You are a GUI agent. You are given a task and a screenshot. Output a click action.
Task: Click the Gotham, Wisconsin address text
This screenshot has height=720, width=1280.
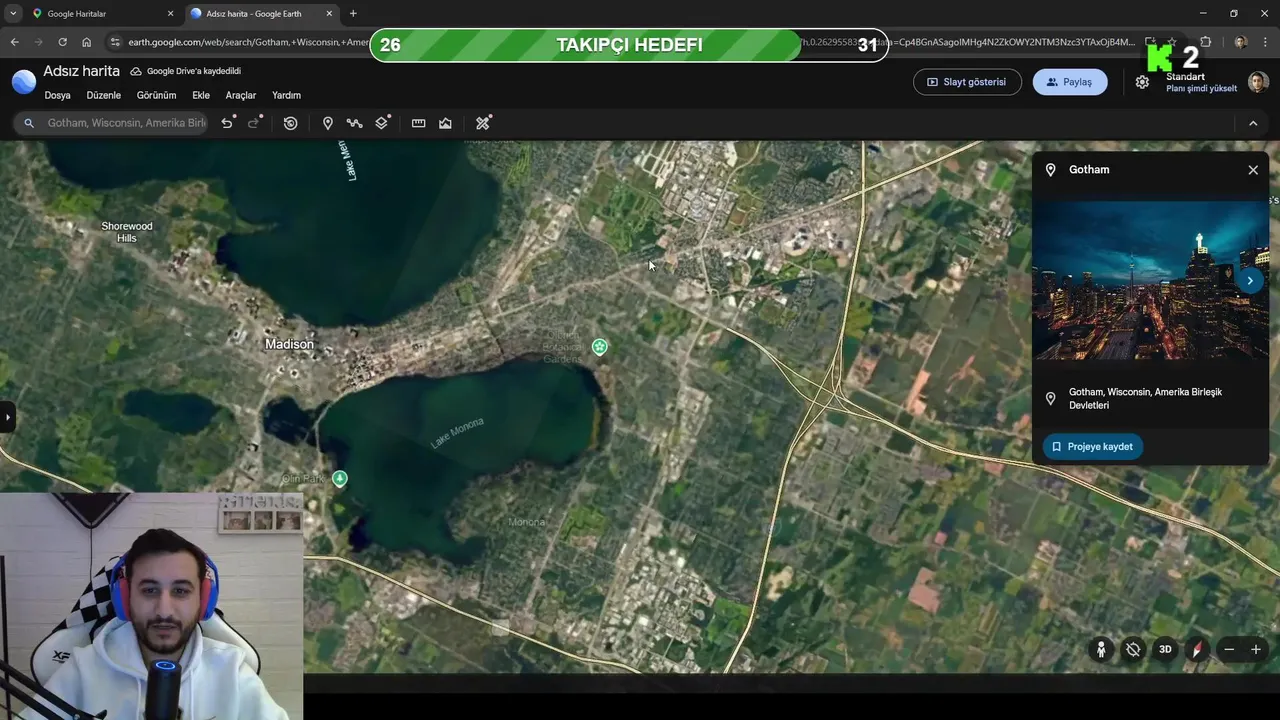click(1145, 398)
